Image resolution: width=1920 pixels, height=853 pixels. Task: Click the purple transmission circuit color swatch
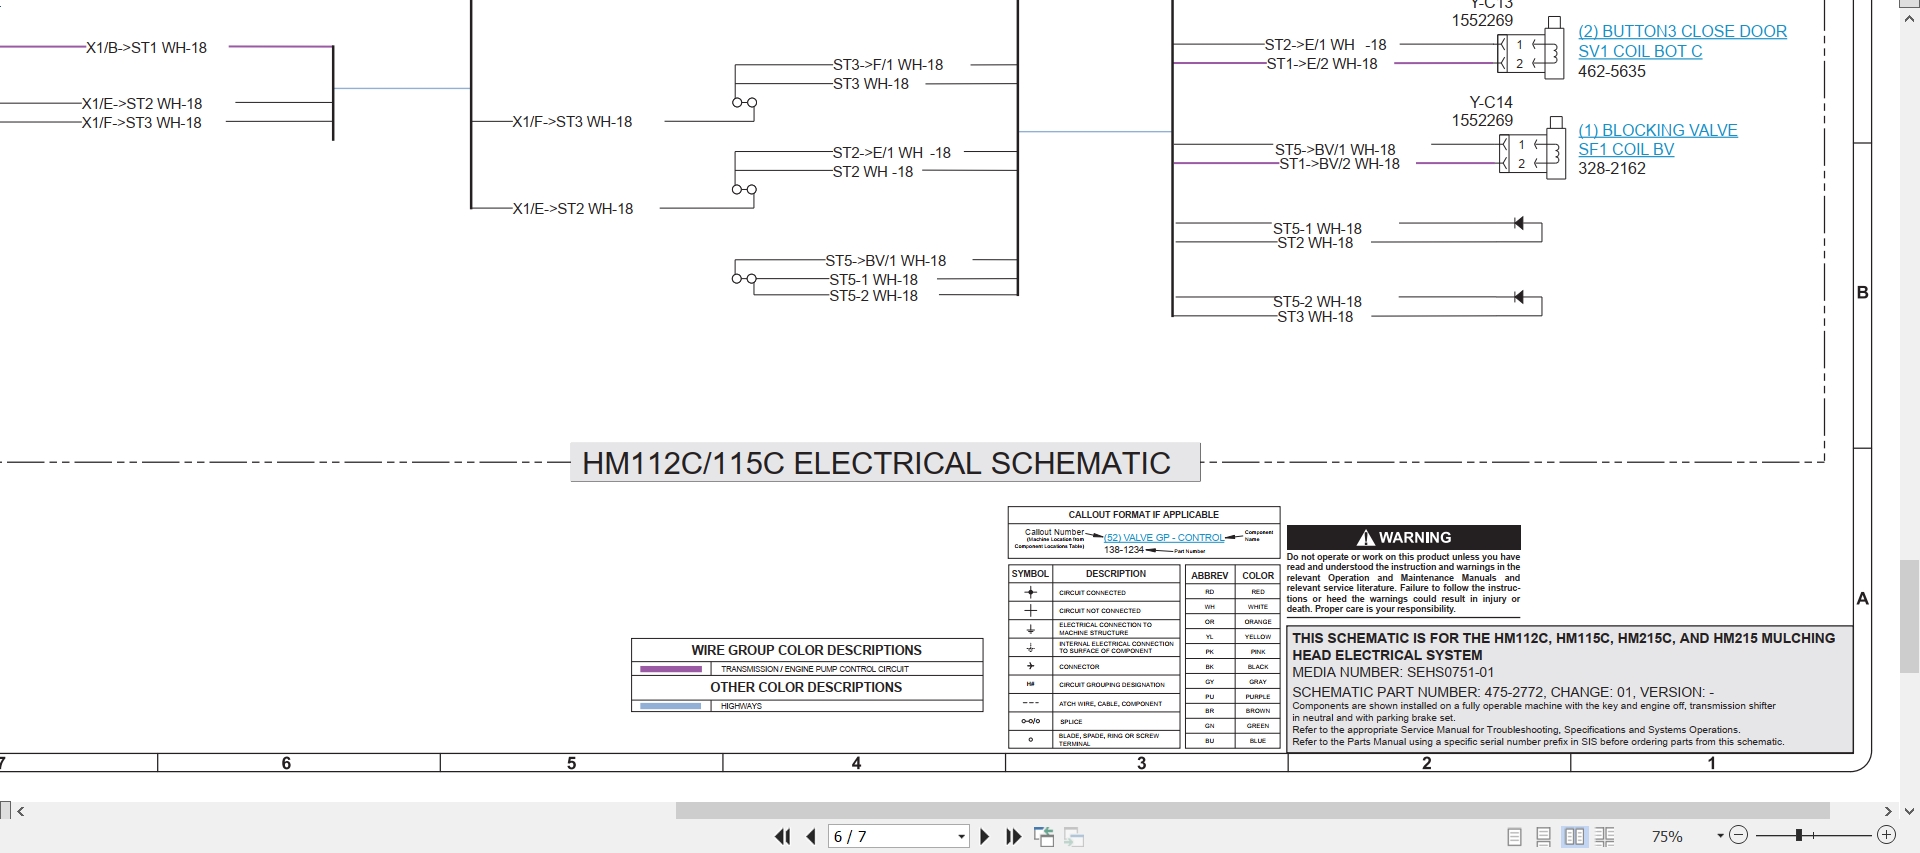pos(671,669)
